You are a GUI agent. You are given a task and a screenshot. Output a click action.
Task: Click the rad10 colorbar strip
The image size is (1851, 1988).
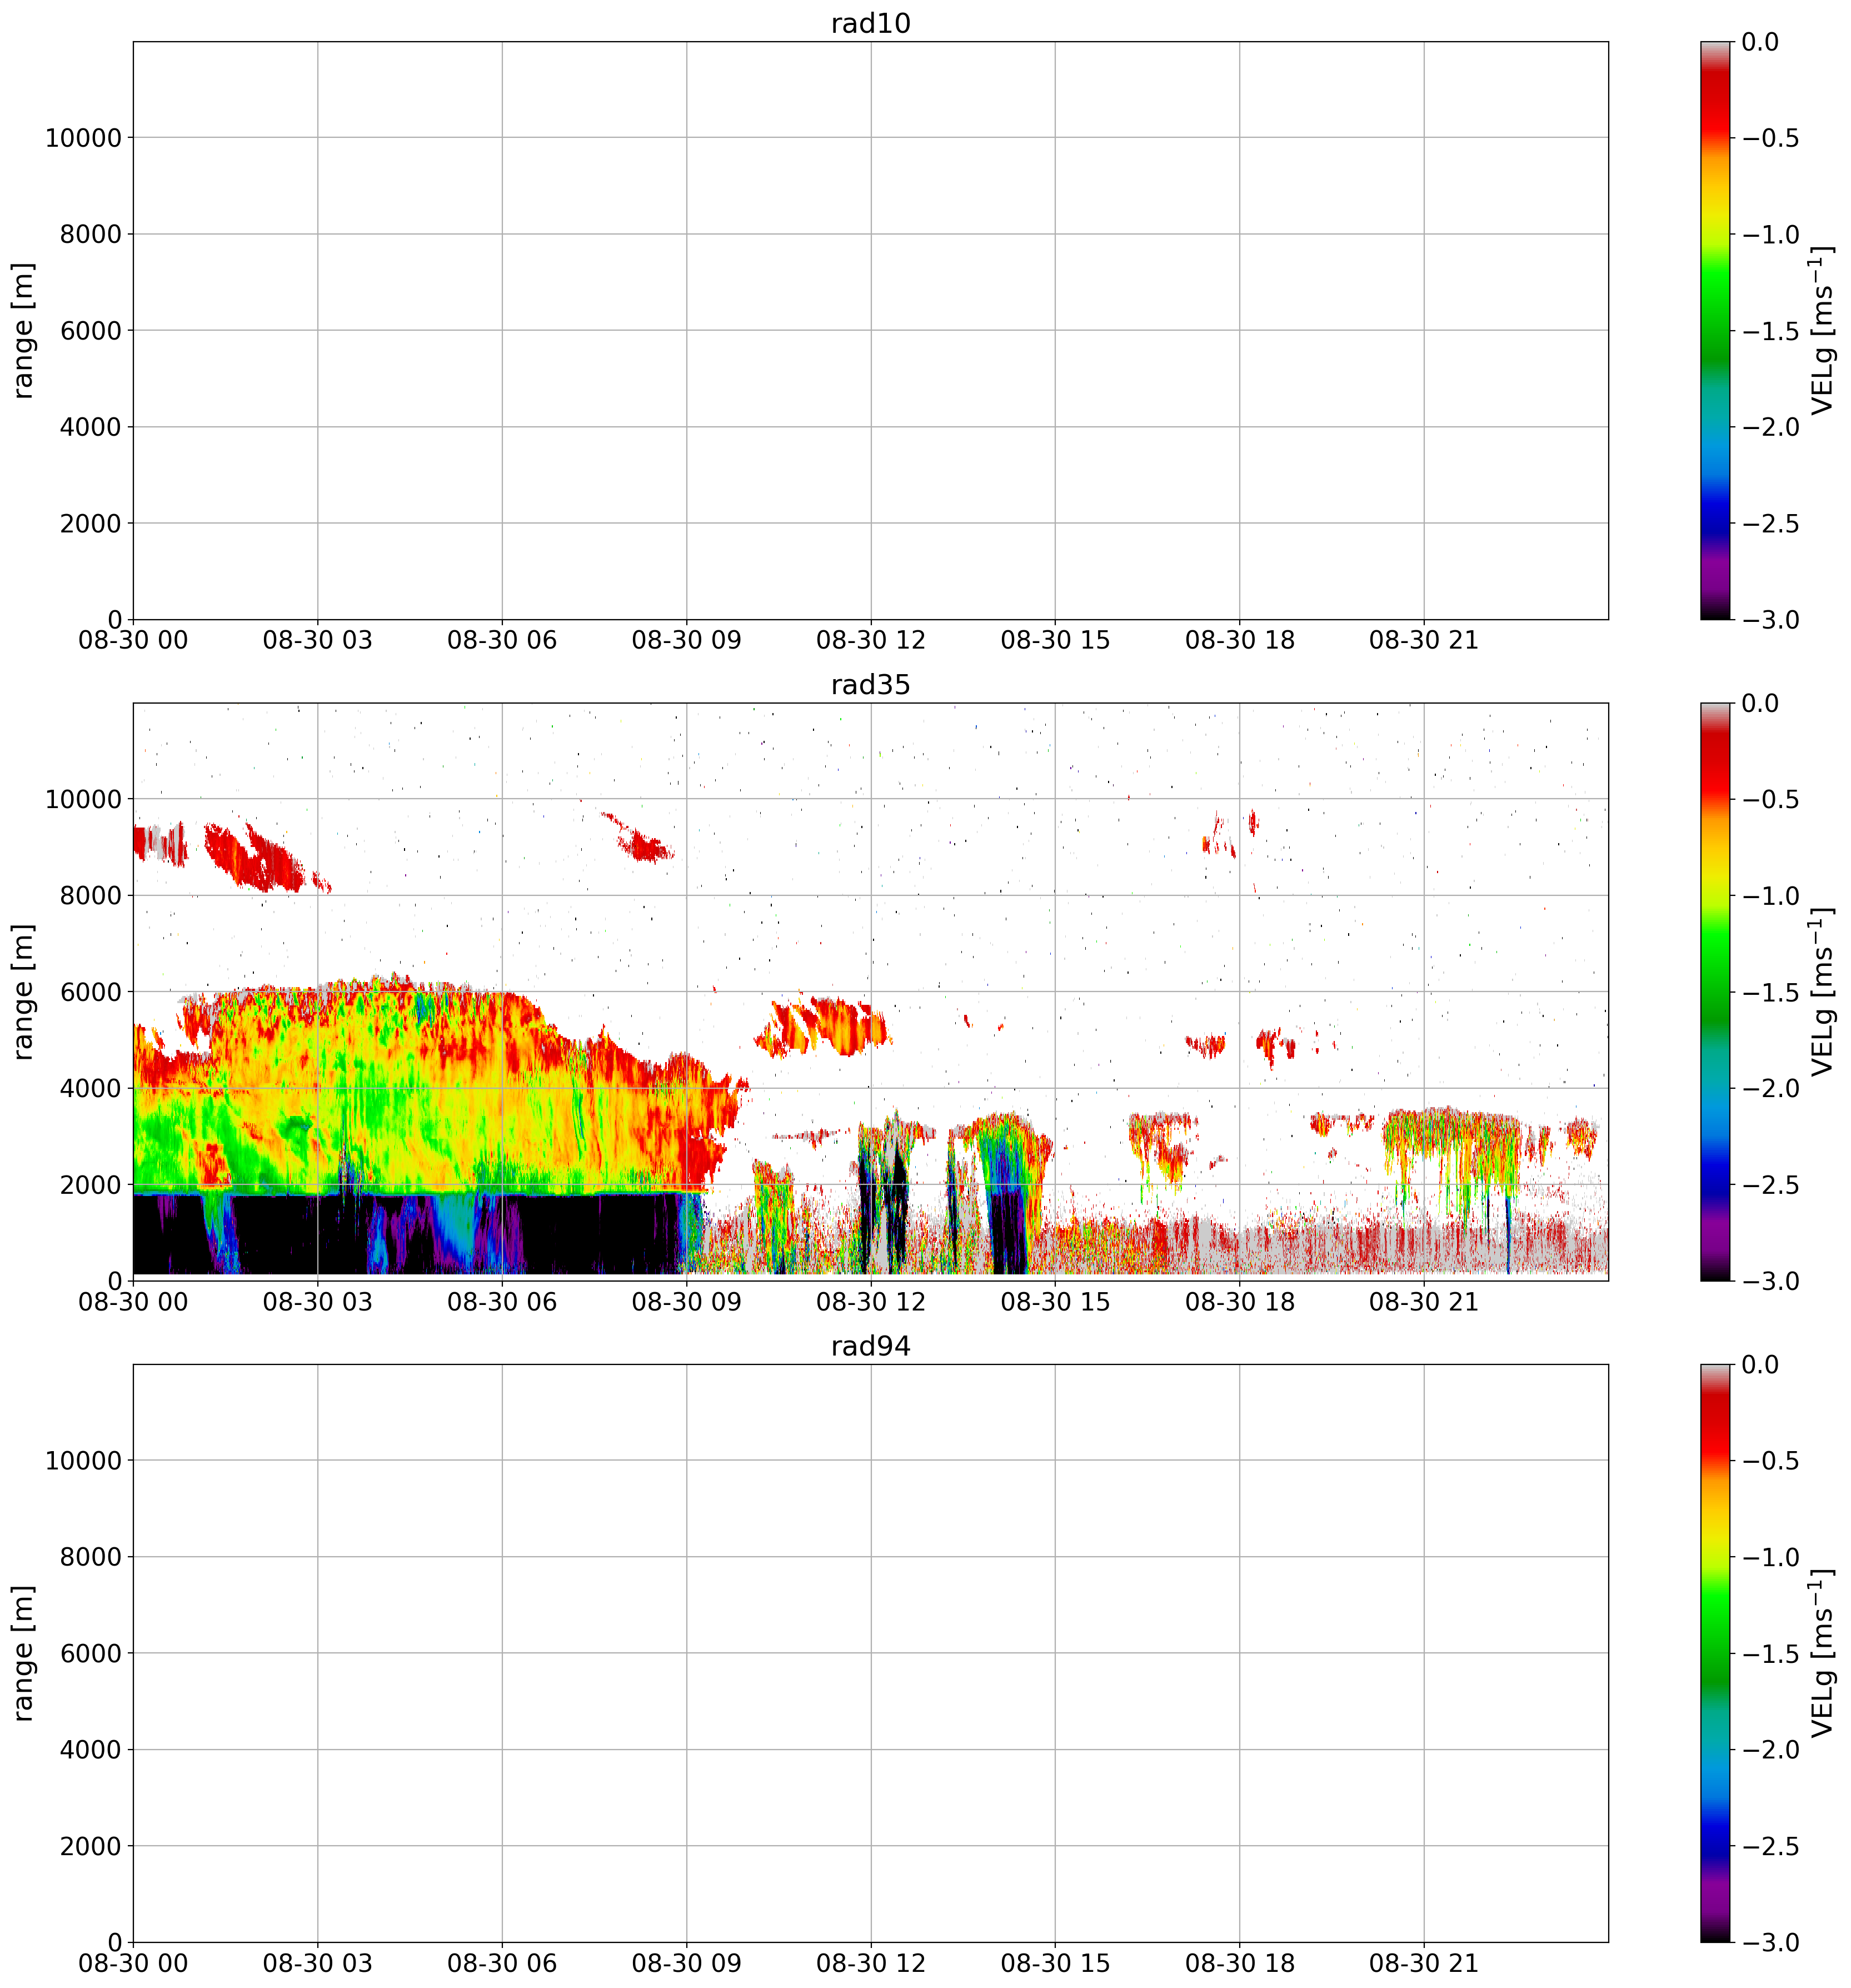1714,330
